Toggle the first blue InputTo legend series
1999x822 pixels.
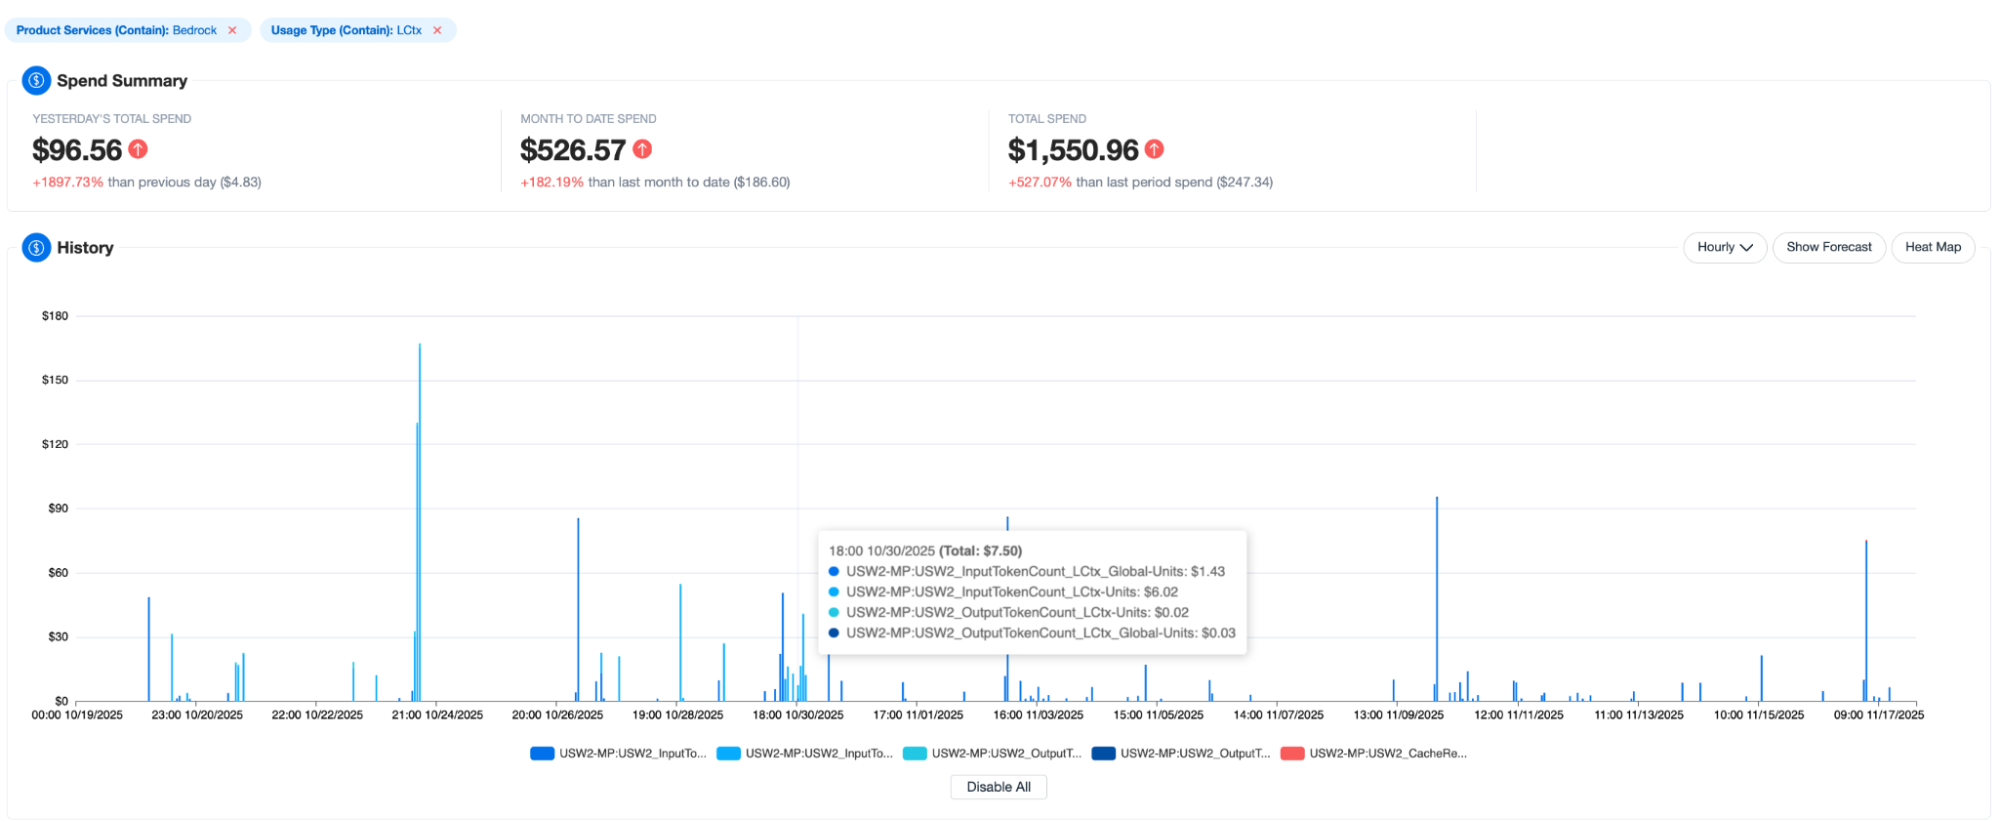[x=618, y=753]
